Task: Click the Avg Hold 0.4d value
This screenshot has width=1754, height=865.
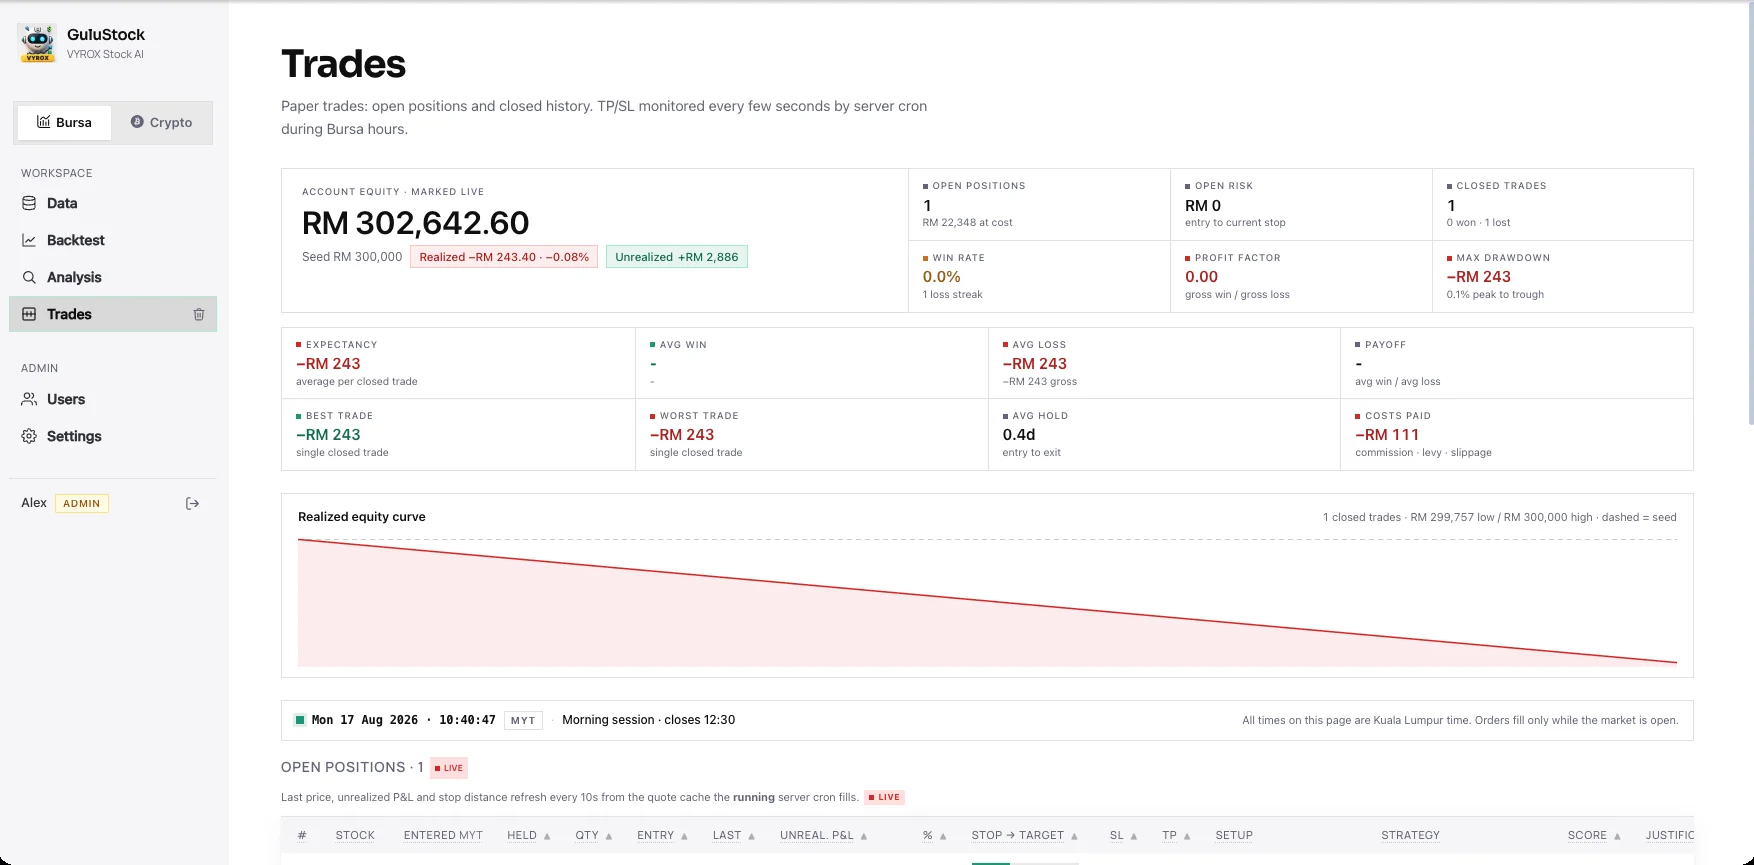Action: click(x=1019, y=435)
